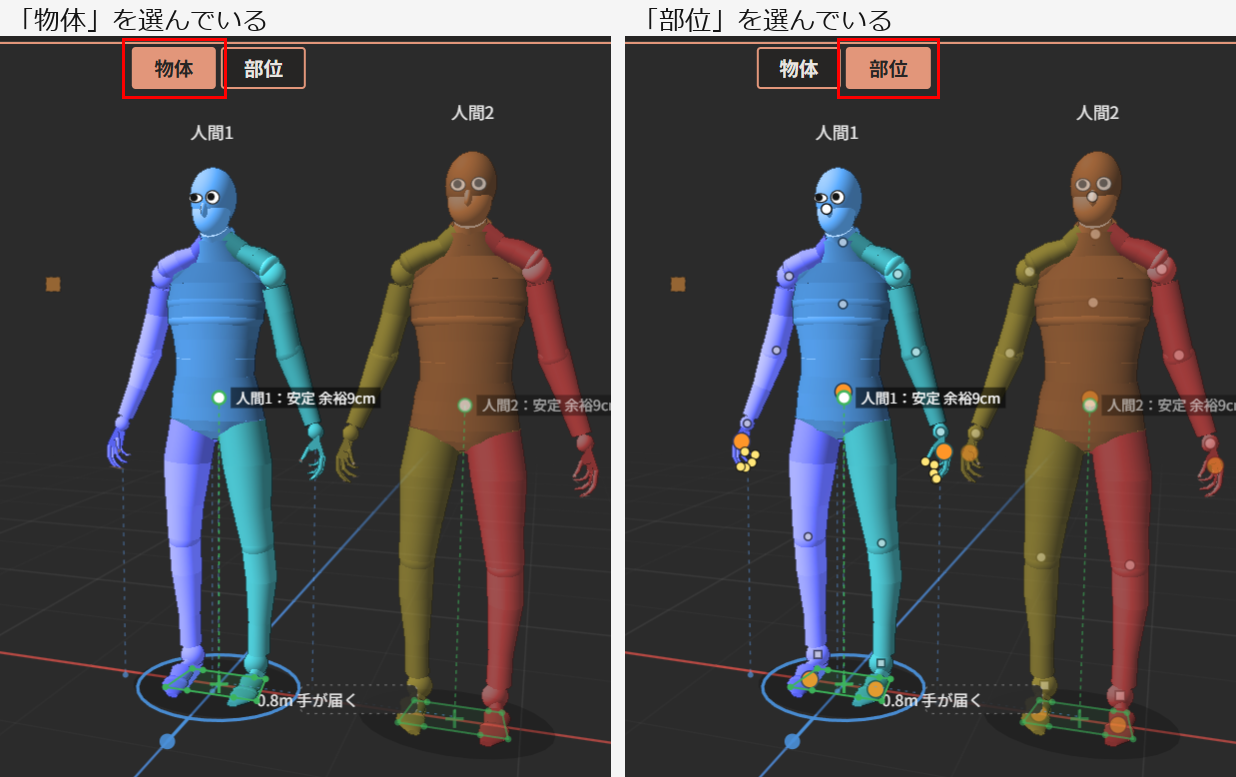This screenshot has width=1236, height=777.
Task: Select the orange foot handle on 人間2's red foot
Action: pos(1118,724)
